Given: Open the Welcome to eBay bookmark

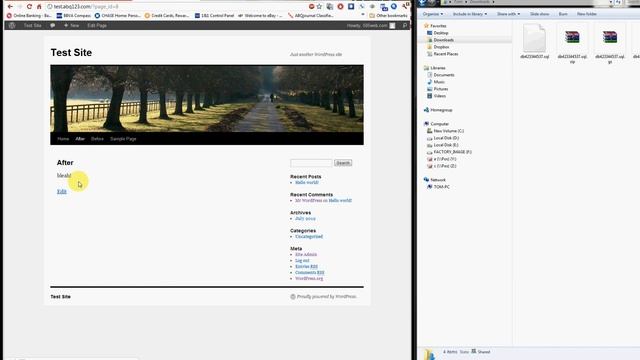Looking at the screenshot, I should (260, 16).
